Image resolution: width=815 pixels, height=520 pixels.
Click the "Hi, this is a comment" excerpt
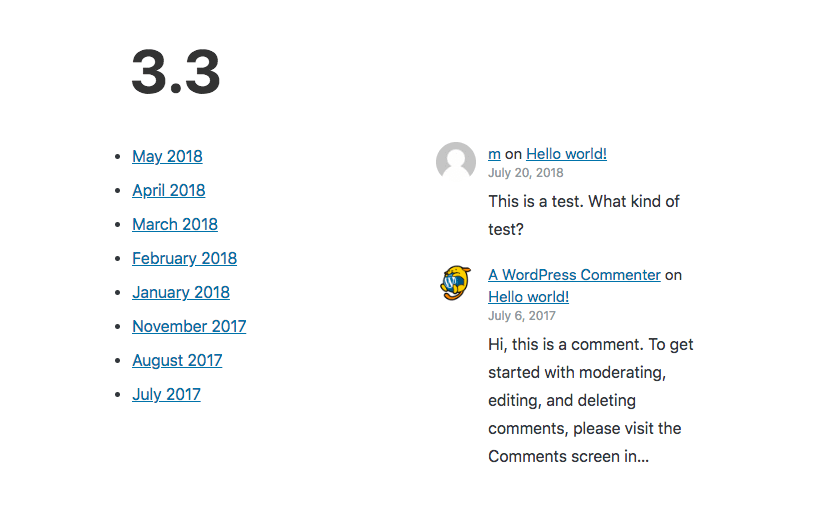(590, 400)
